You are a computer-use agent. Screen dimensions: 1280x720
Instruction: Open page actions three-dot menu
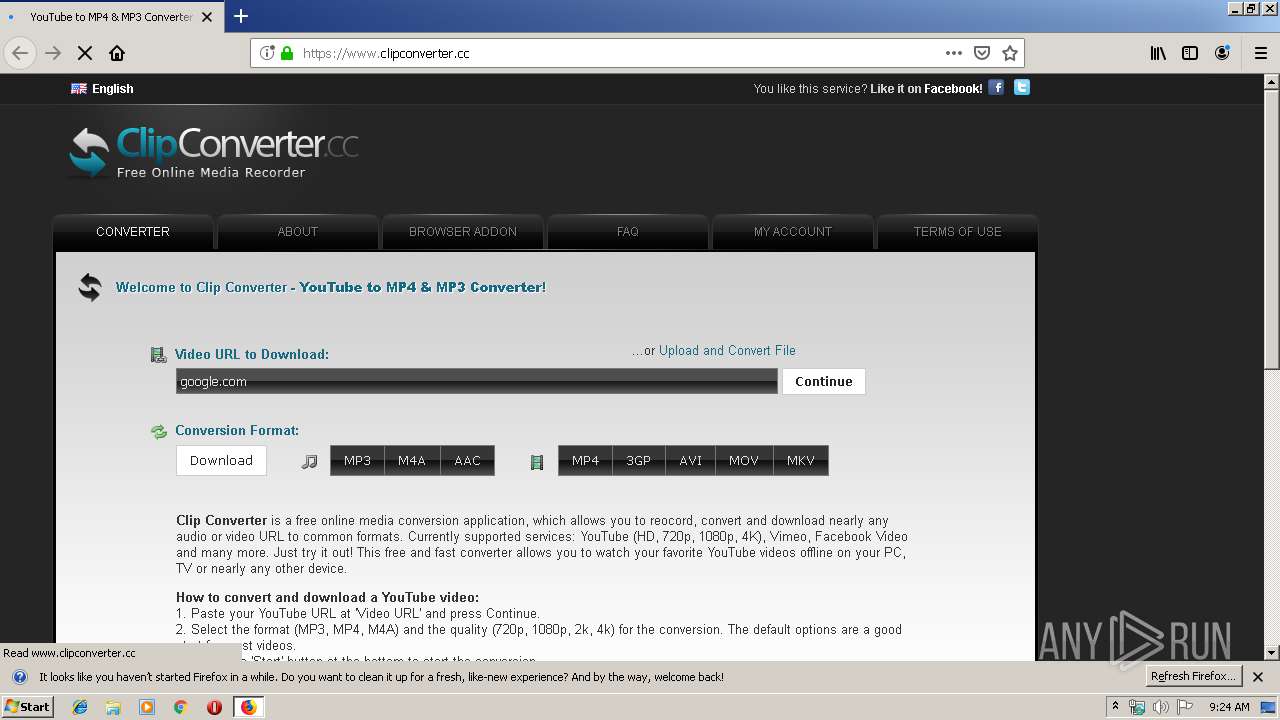coord(954,53)
